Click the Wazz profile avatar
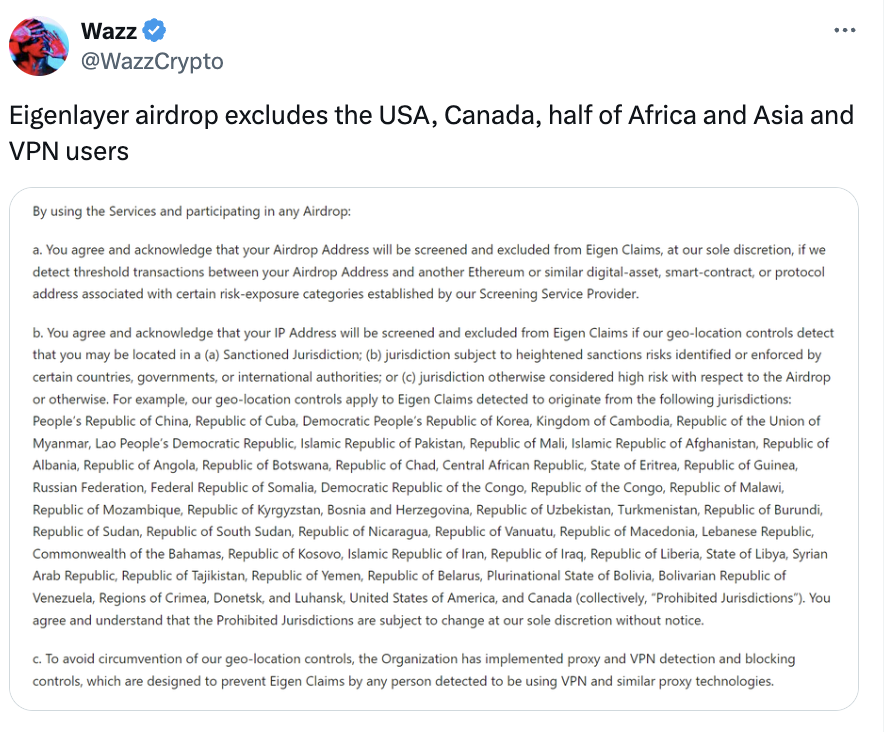 click(x=39, y=45)
